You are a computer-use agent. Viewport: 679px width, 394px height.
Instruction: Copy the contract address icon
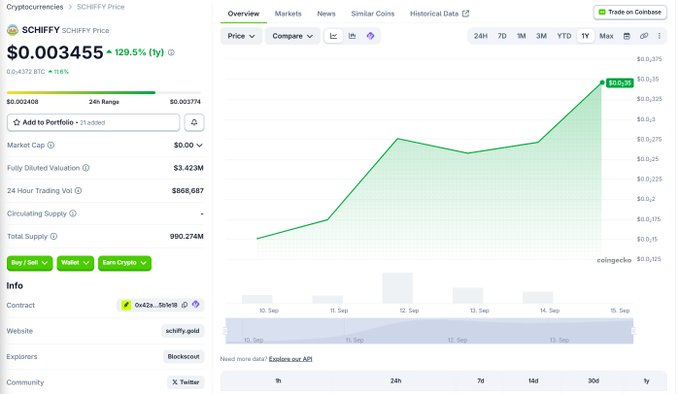184,305
